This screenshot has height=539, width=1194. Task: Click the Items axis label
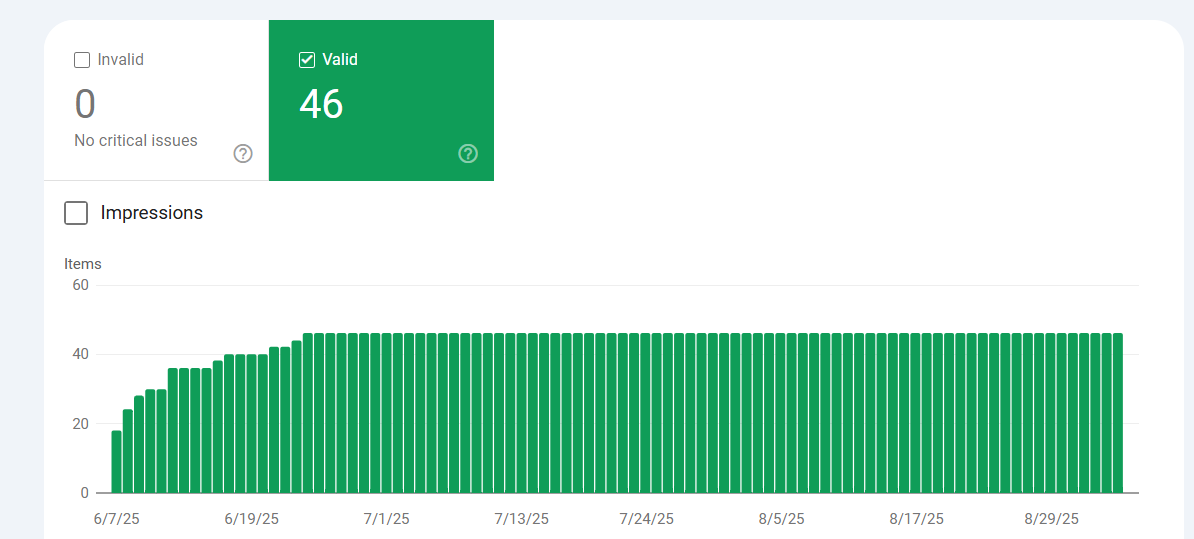(83, 264)
